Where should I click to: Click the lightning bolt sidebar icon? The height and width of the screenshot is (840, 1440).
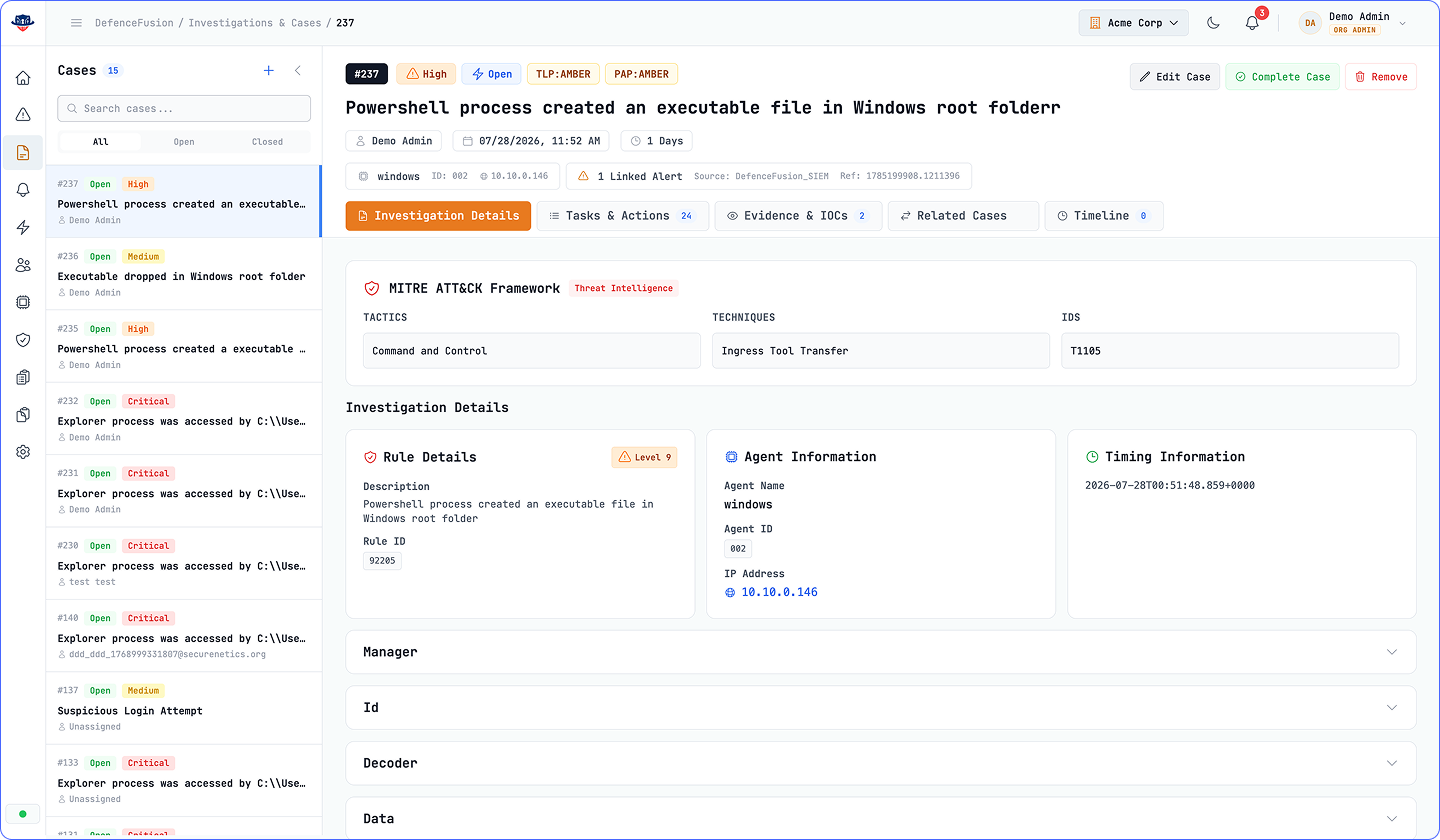click(x=23, y=227)
